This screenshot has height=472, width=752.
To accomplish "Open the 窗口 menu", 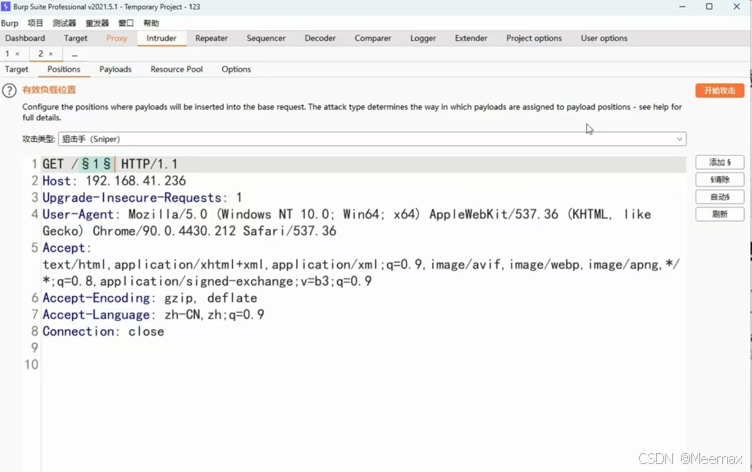I will pos(126,23).
